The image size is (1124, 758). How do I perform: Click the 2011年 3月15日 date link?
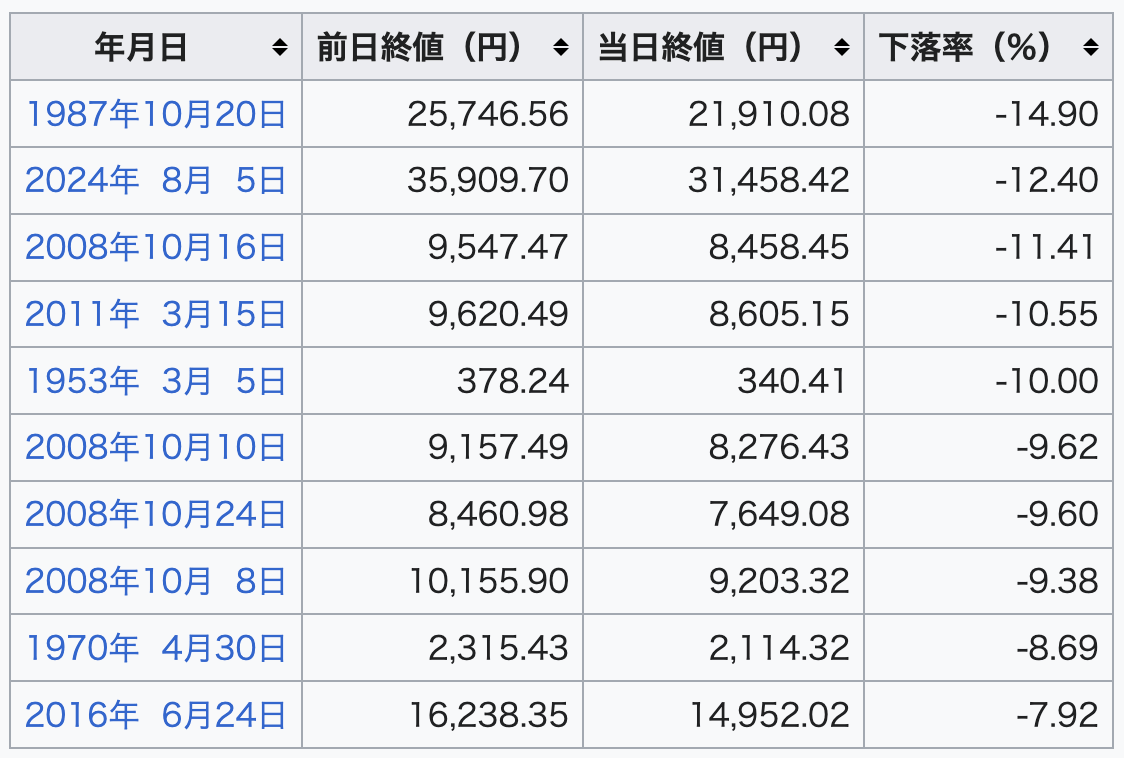point(156,314)
